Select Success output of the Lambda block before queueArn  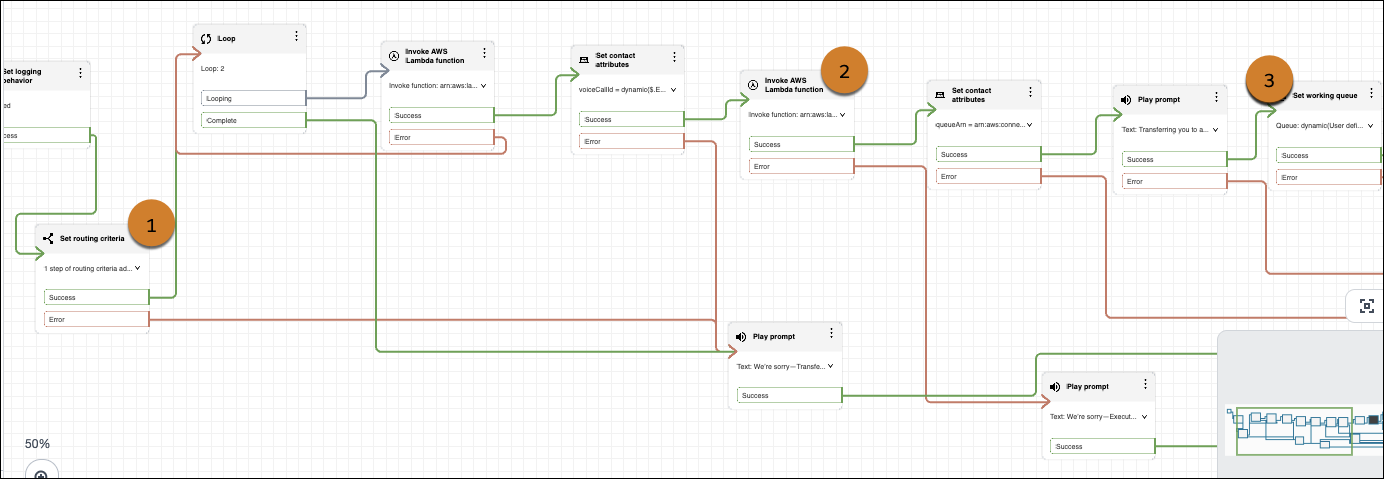(x=801, y=145)
